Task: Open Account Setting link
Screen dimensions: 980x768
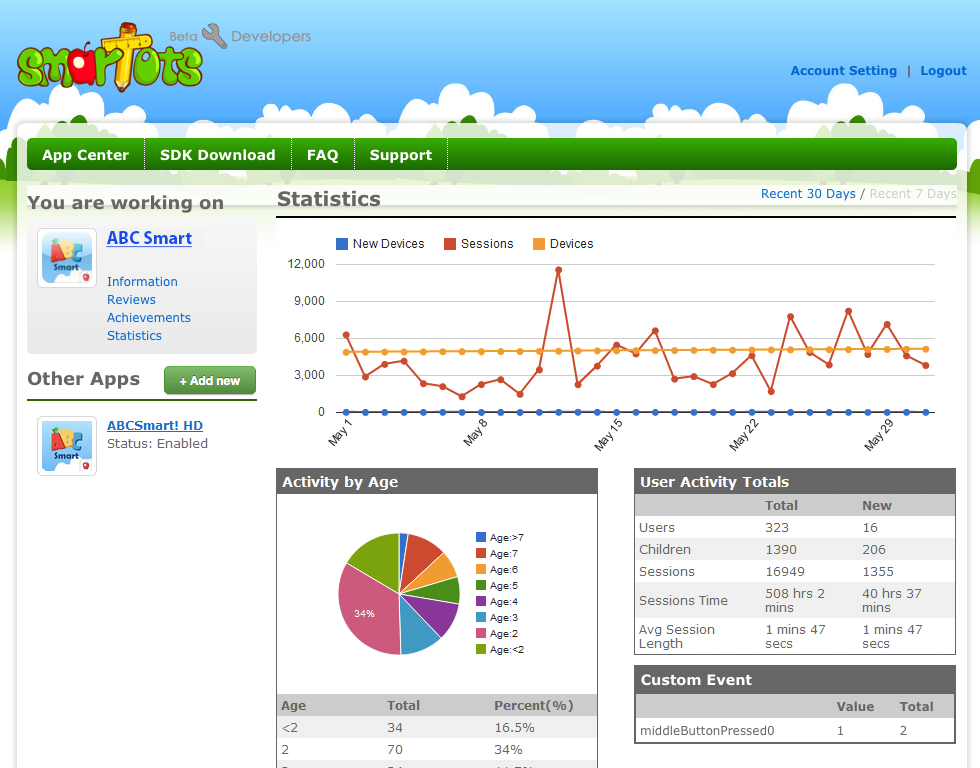Action: pyautogui.click(x=844, y=71)
